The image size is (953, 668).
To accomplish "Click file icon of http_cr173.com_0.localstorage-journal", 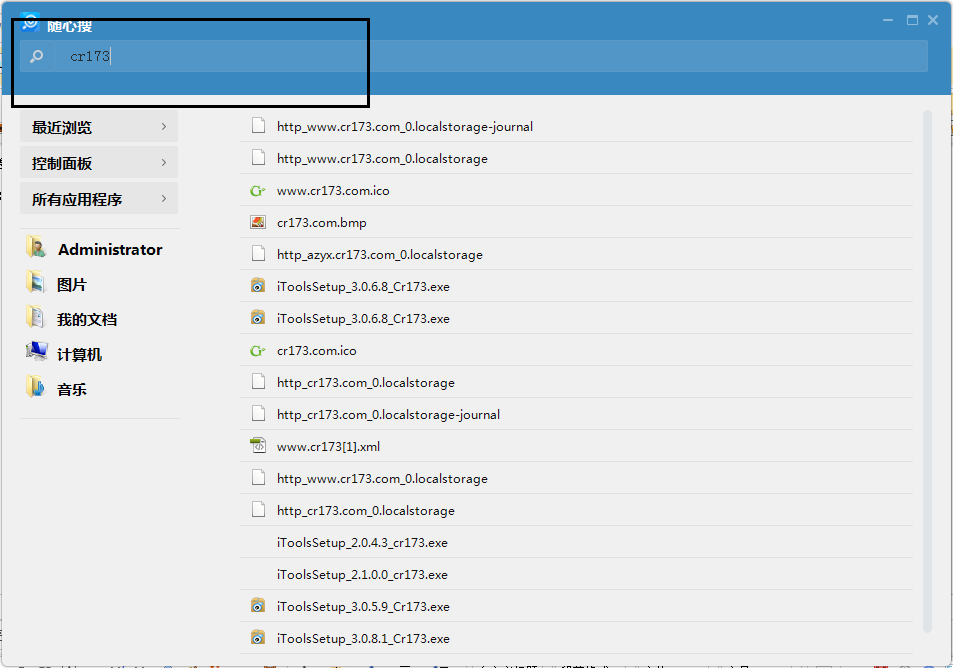I will 258,413.
